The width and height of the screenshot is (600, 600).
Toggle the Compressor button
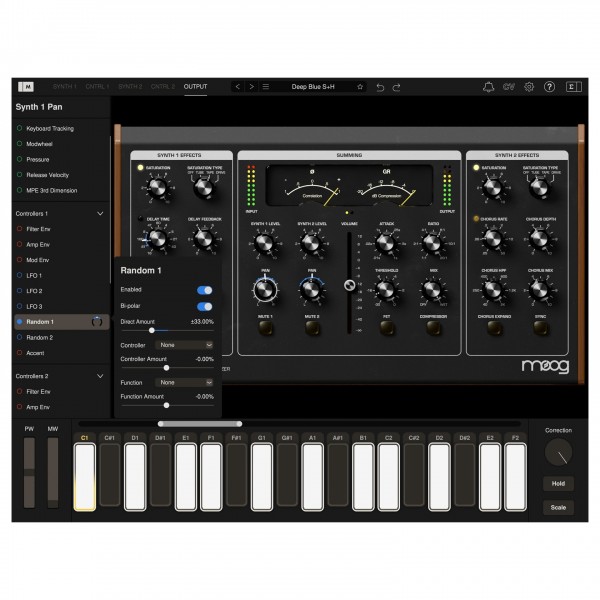433,328
